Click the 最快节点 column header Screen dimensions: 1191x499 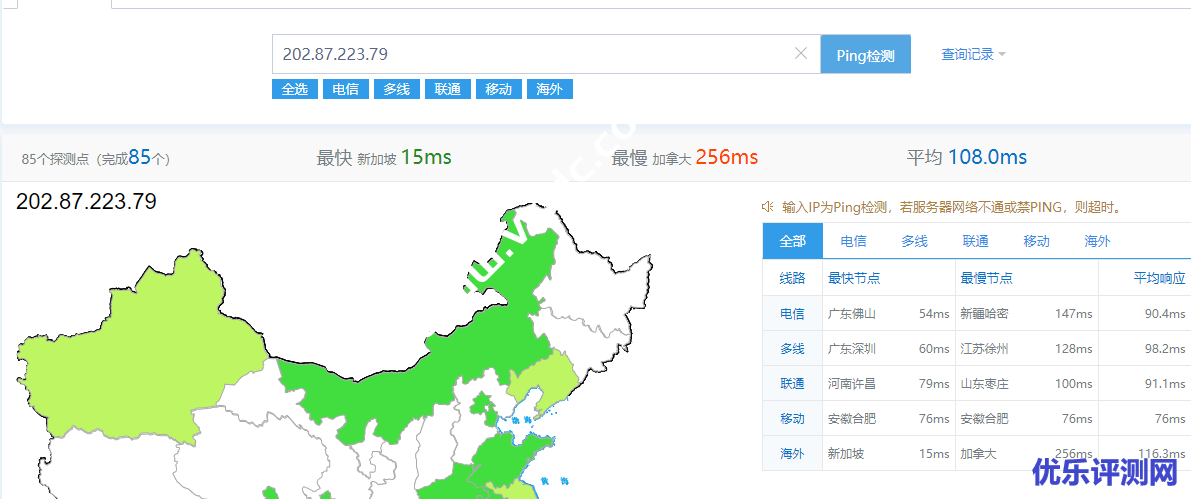coord(854,278)
